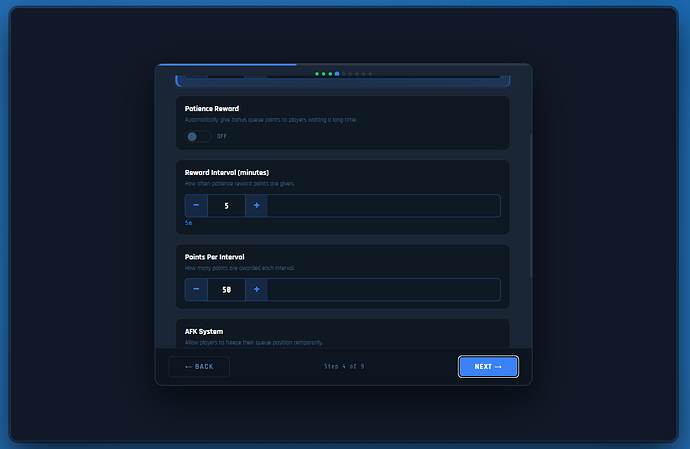Select the 'Step 4 of 9' text

point(344,366)
